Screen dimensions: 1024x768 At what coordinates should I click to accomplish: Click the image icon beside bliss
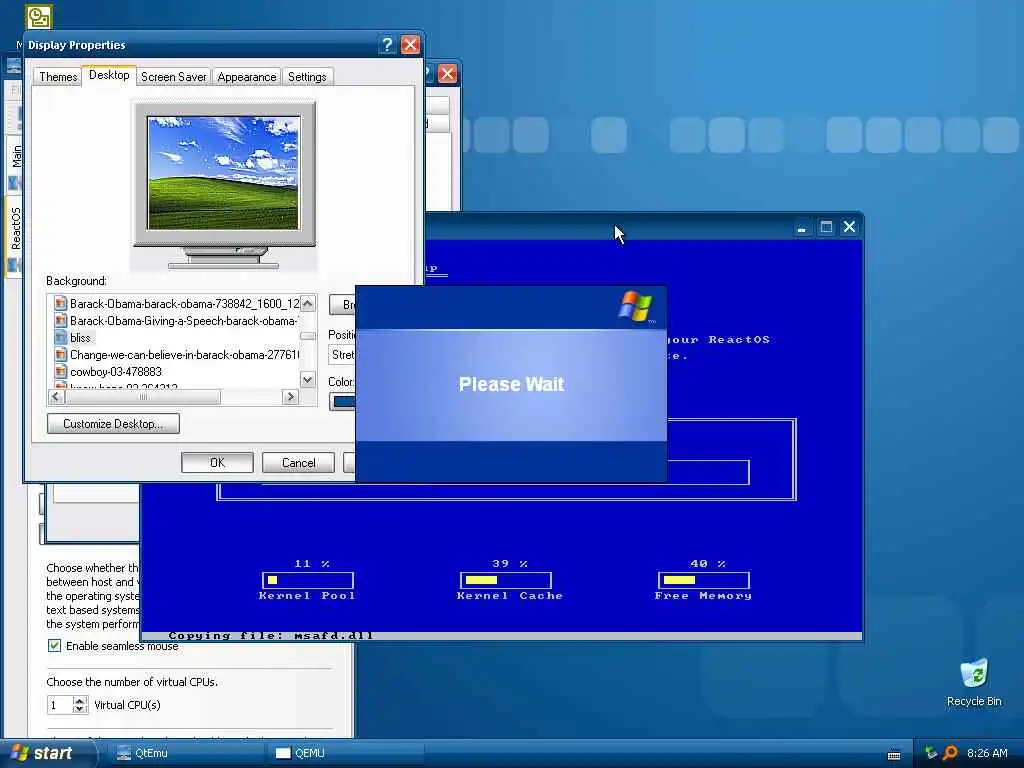61,338
